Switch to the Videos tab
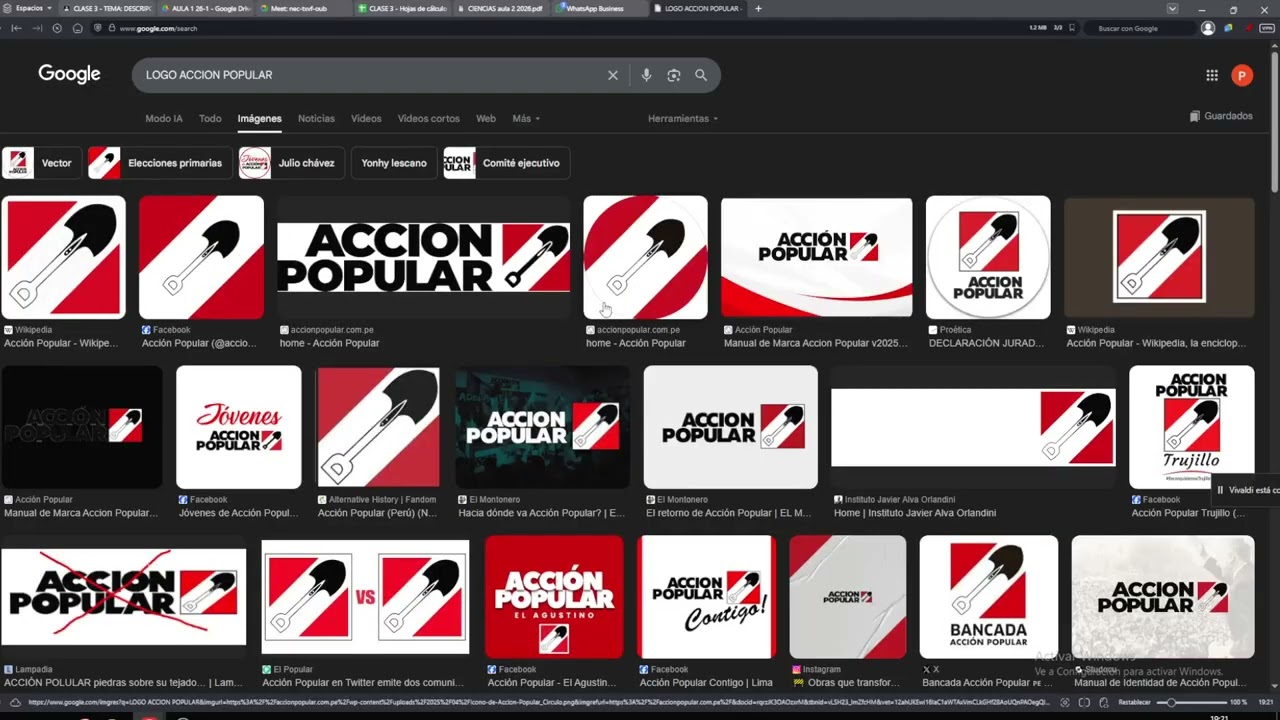The height and width of the screenshot is (720, 1280). coord(366,118)
